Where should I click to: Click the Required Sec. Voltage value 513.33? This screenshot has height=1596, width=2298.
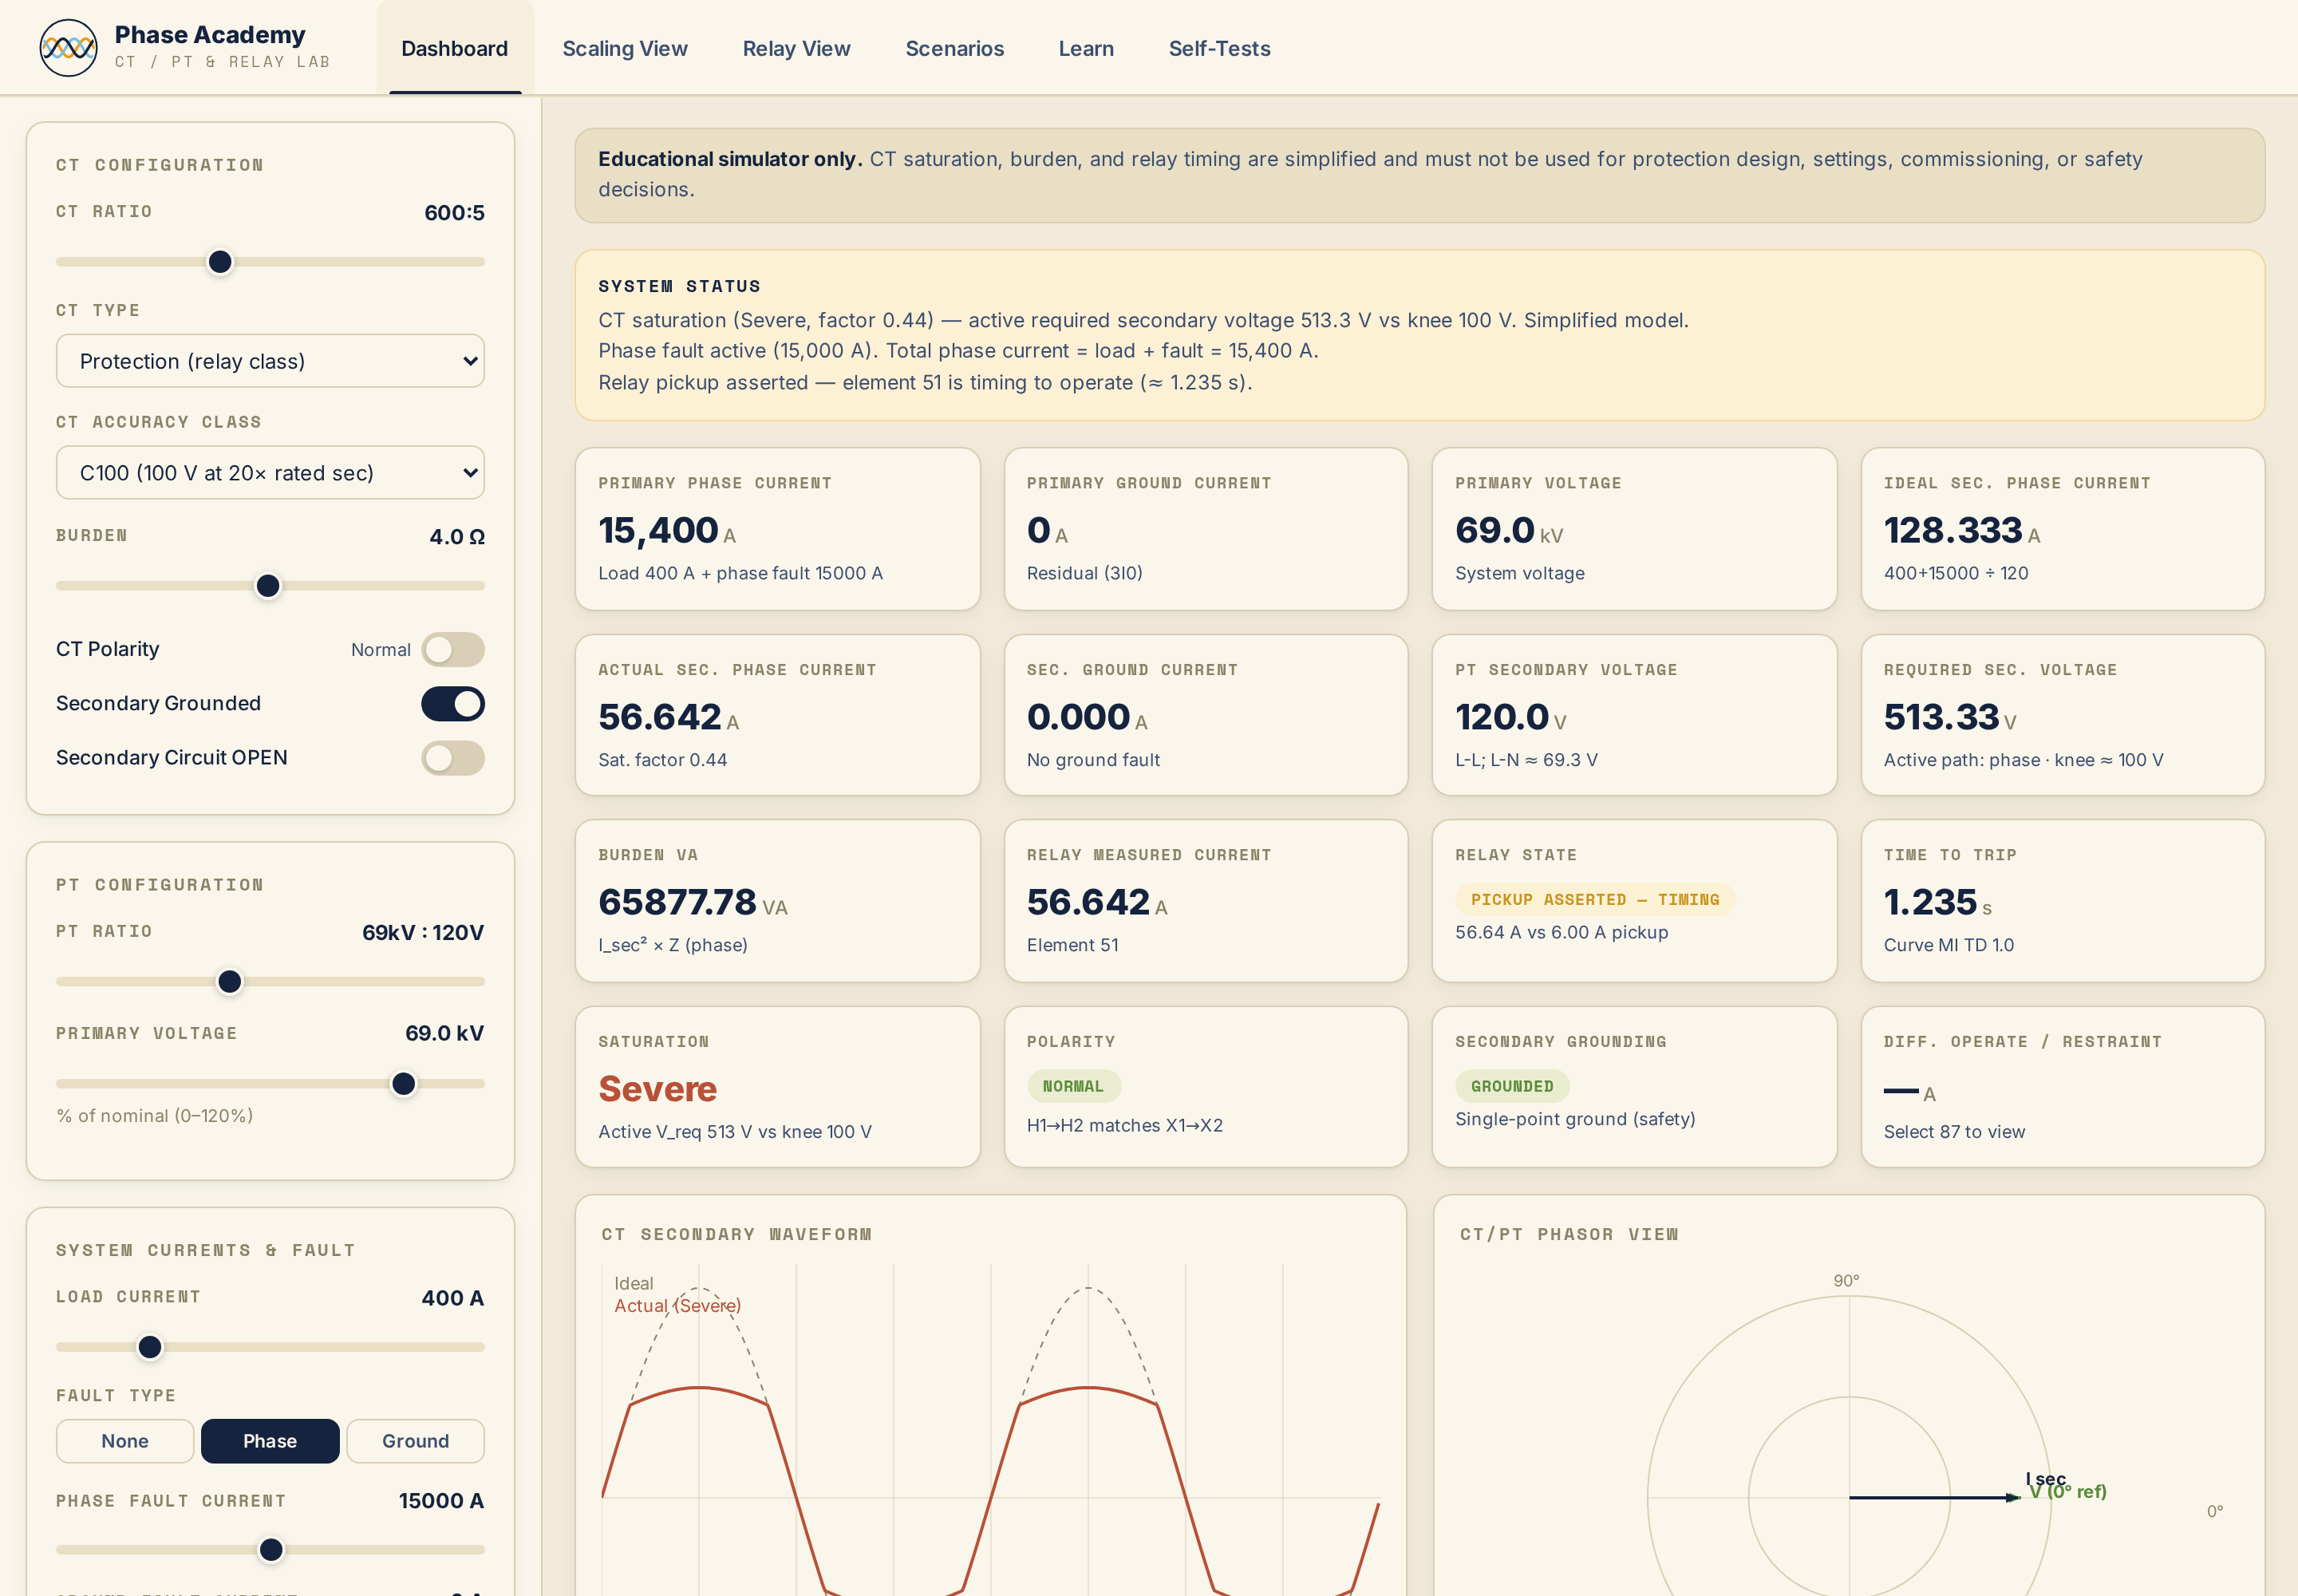pyautogui.click(x=1941, y=717)
